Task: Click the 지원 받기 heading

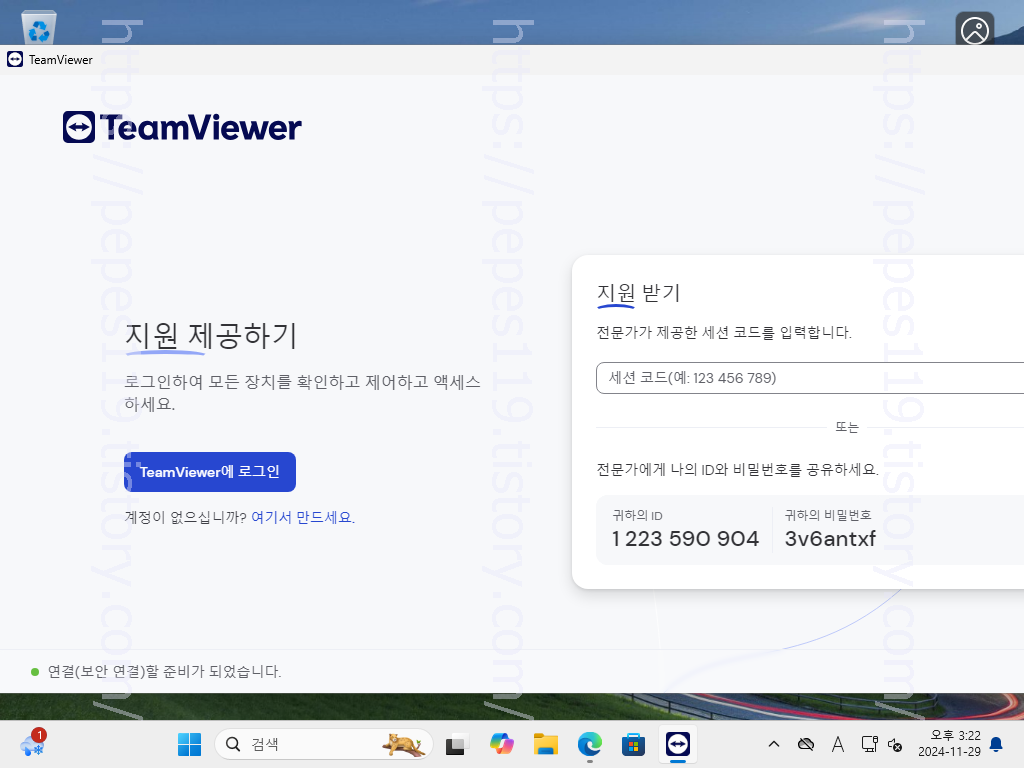Action: pos(639,293)
